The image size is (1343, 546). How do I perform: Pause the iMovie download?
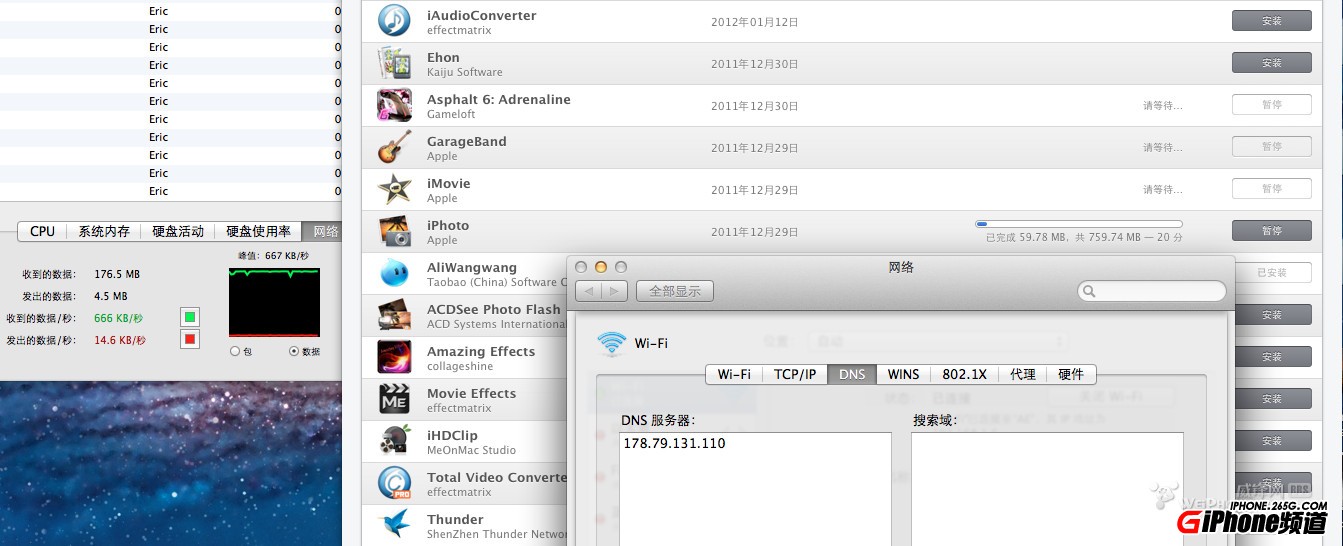pyautogui.click(x=1271, y=189)
